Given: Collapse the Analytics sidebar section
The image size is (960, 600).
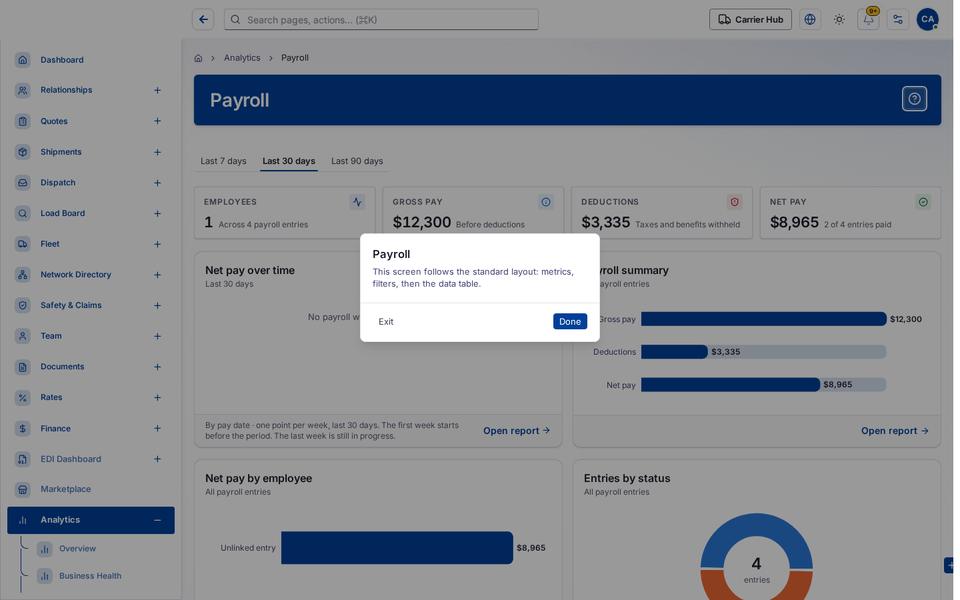Looking at the screenshot, I should (157, 520).
